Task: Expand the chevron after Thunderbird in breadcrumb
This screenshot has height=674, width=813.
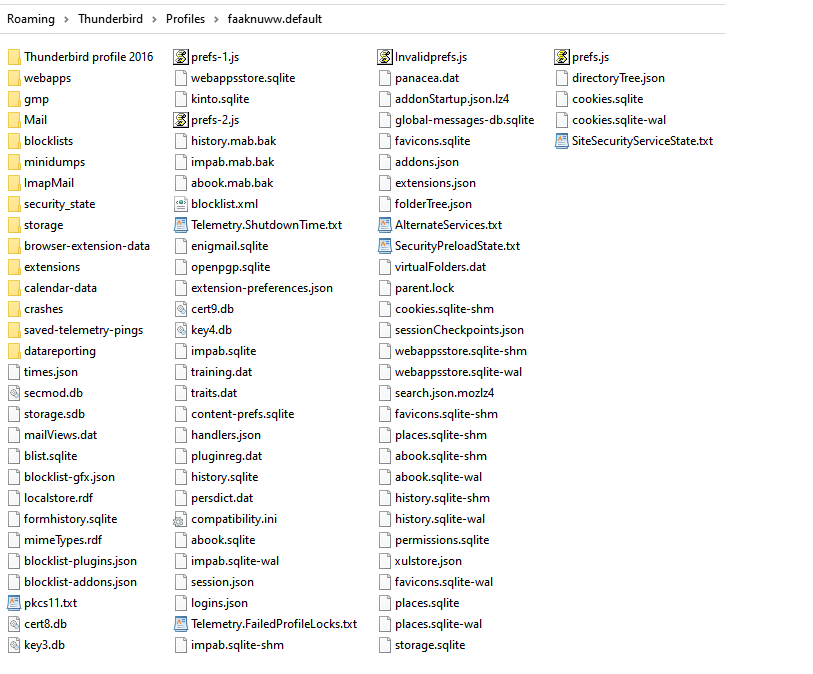Action: click(x=155, y=19)
